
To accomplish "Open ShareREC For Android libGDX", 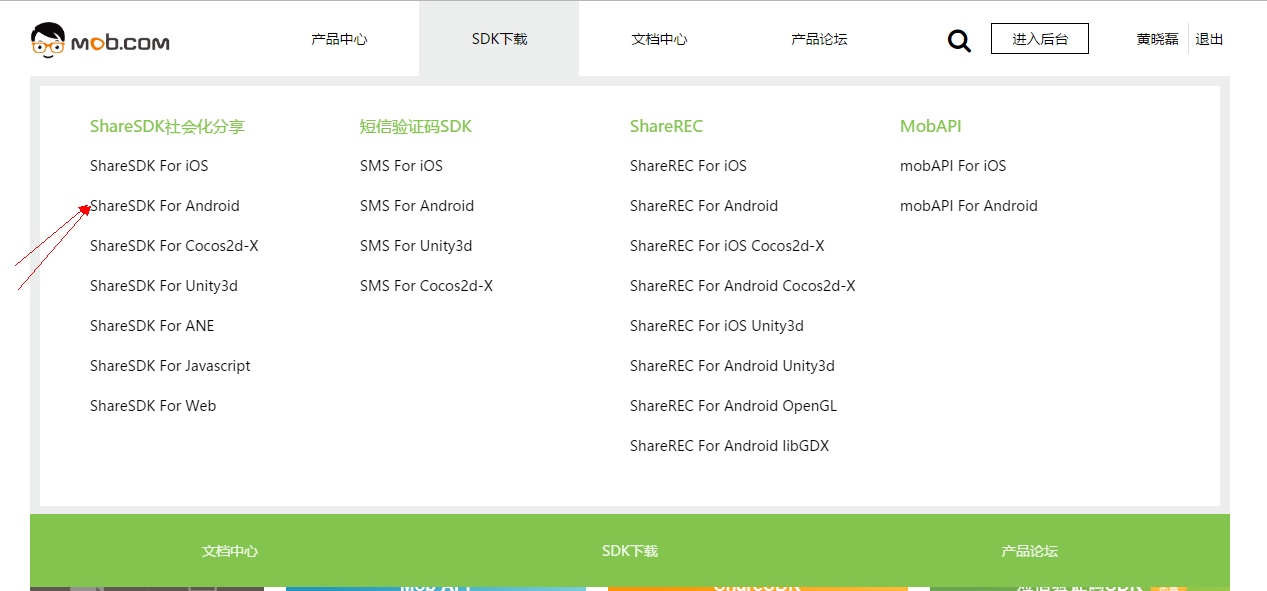I will [729, 446].
